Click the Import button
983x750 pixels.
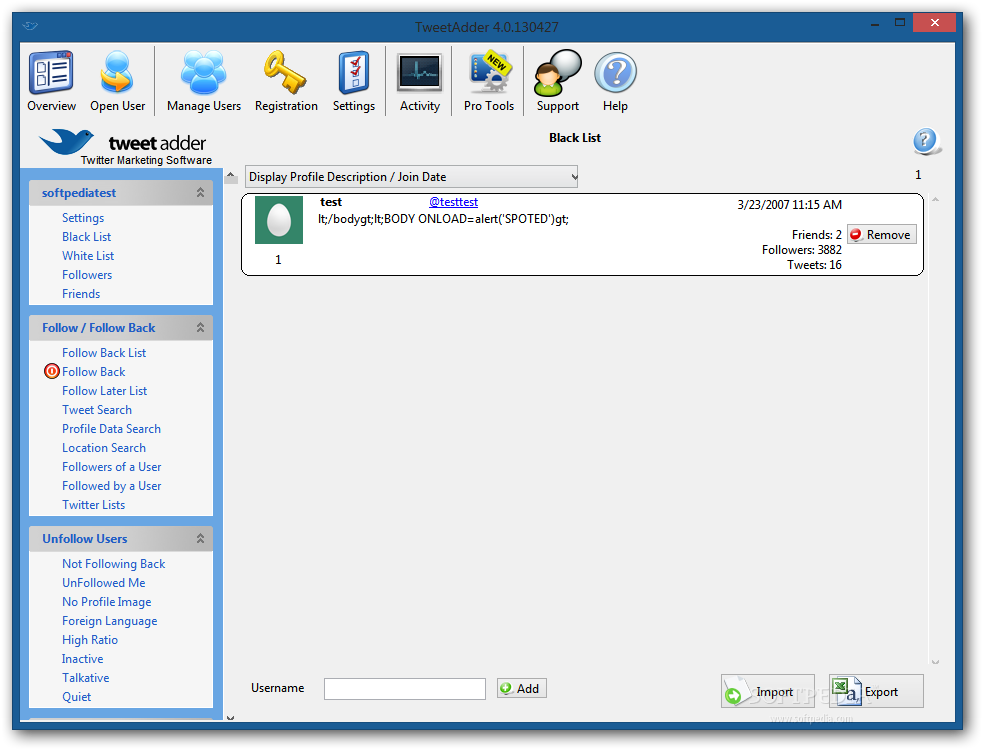[x=767, y=691]
